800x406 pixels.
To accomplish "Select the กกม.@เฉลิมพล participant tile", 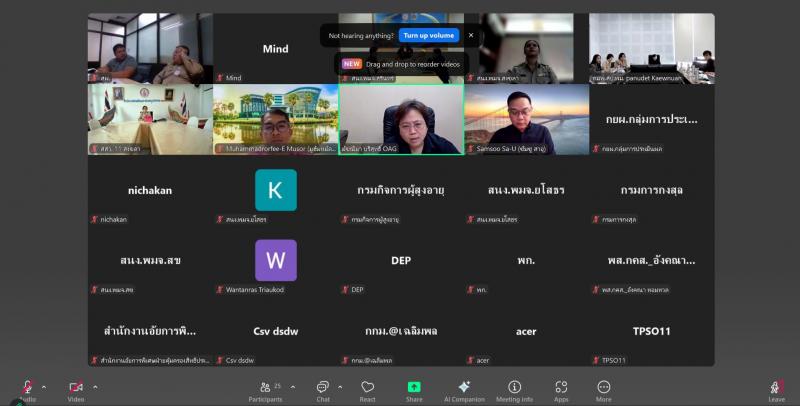I will [x=401, y=331].
